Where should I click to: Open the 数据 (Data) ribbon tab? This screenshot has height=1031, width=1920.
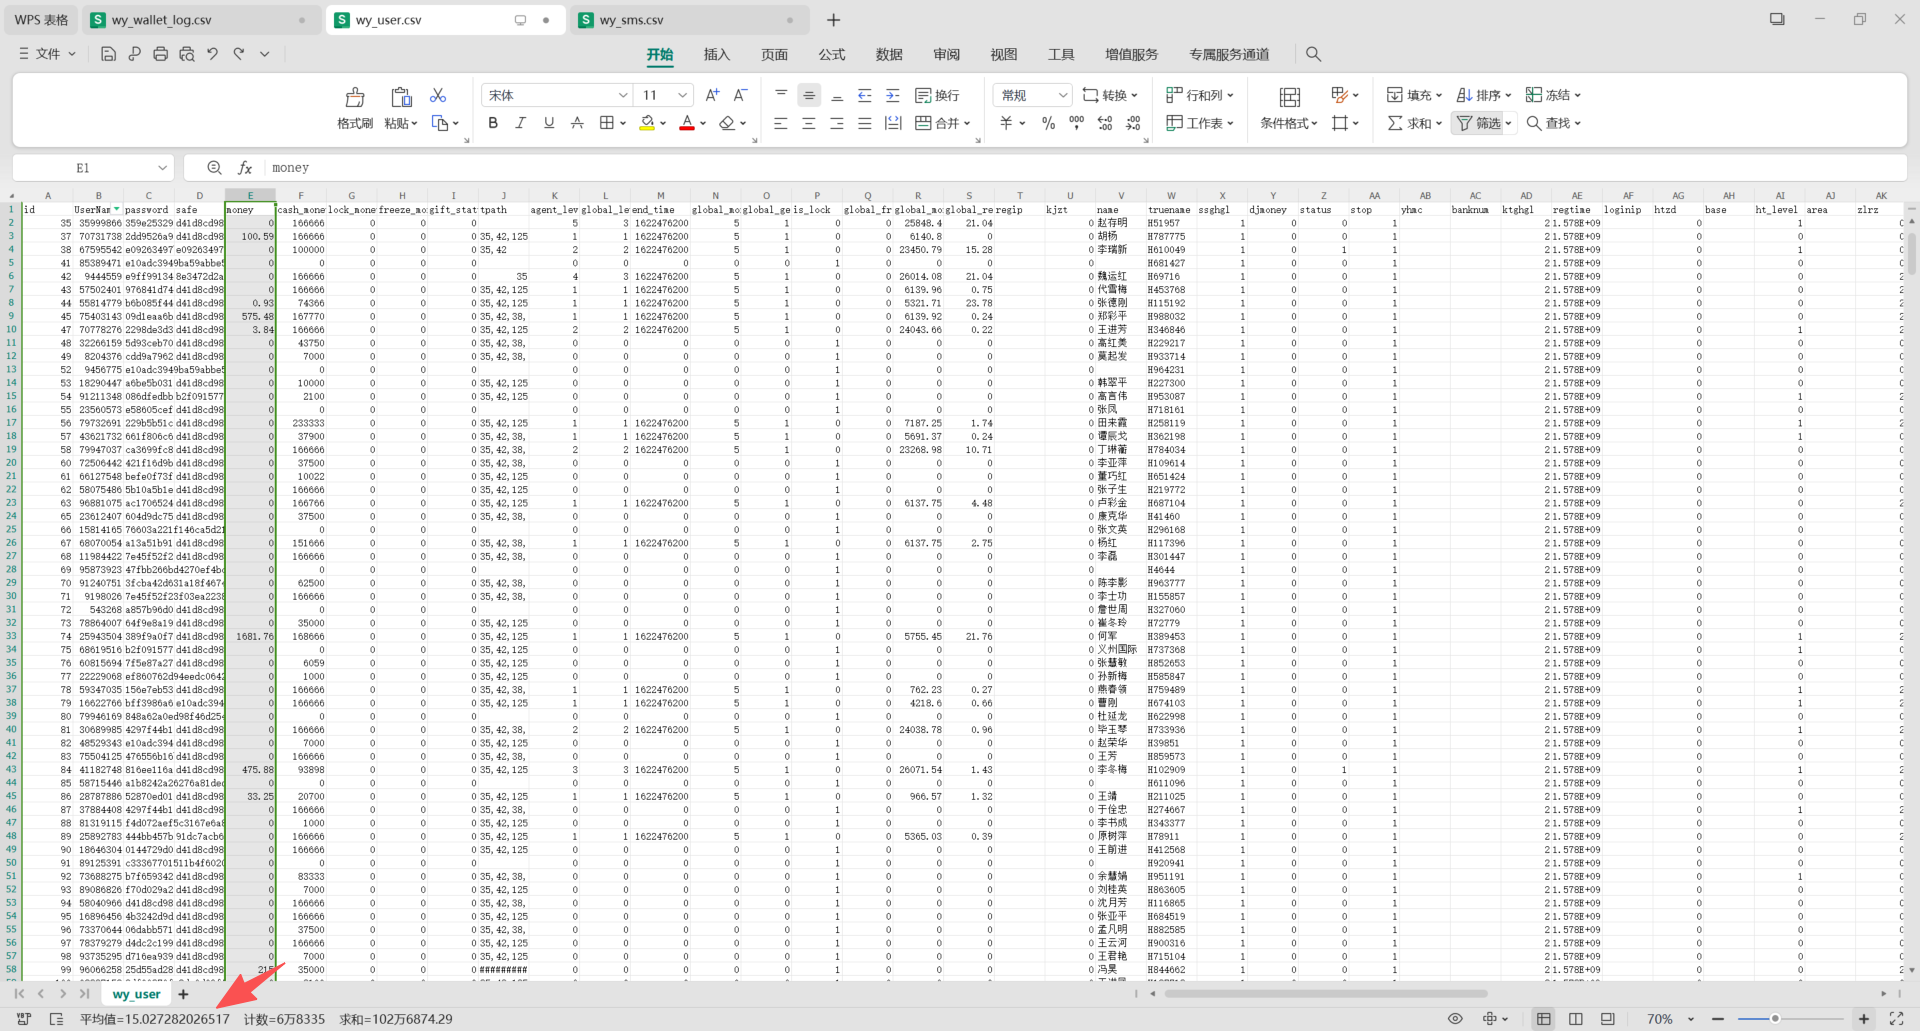pos(889,54)
